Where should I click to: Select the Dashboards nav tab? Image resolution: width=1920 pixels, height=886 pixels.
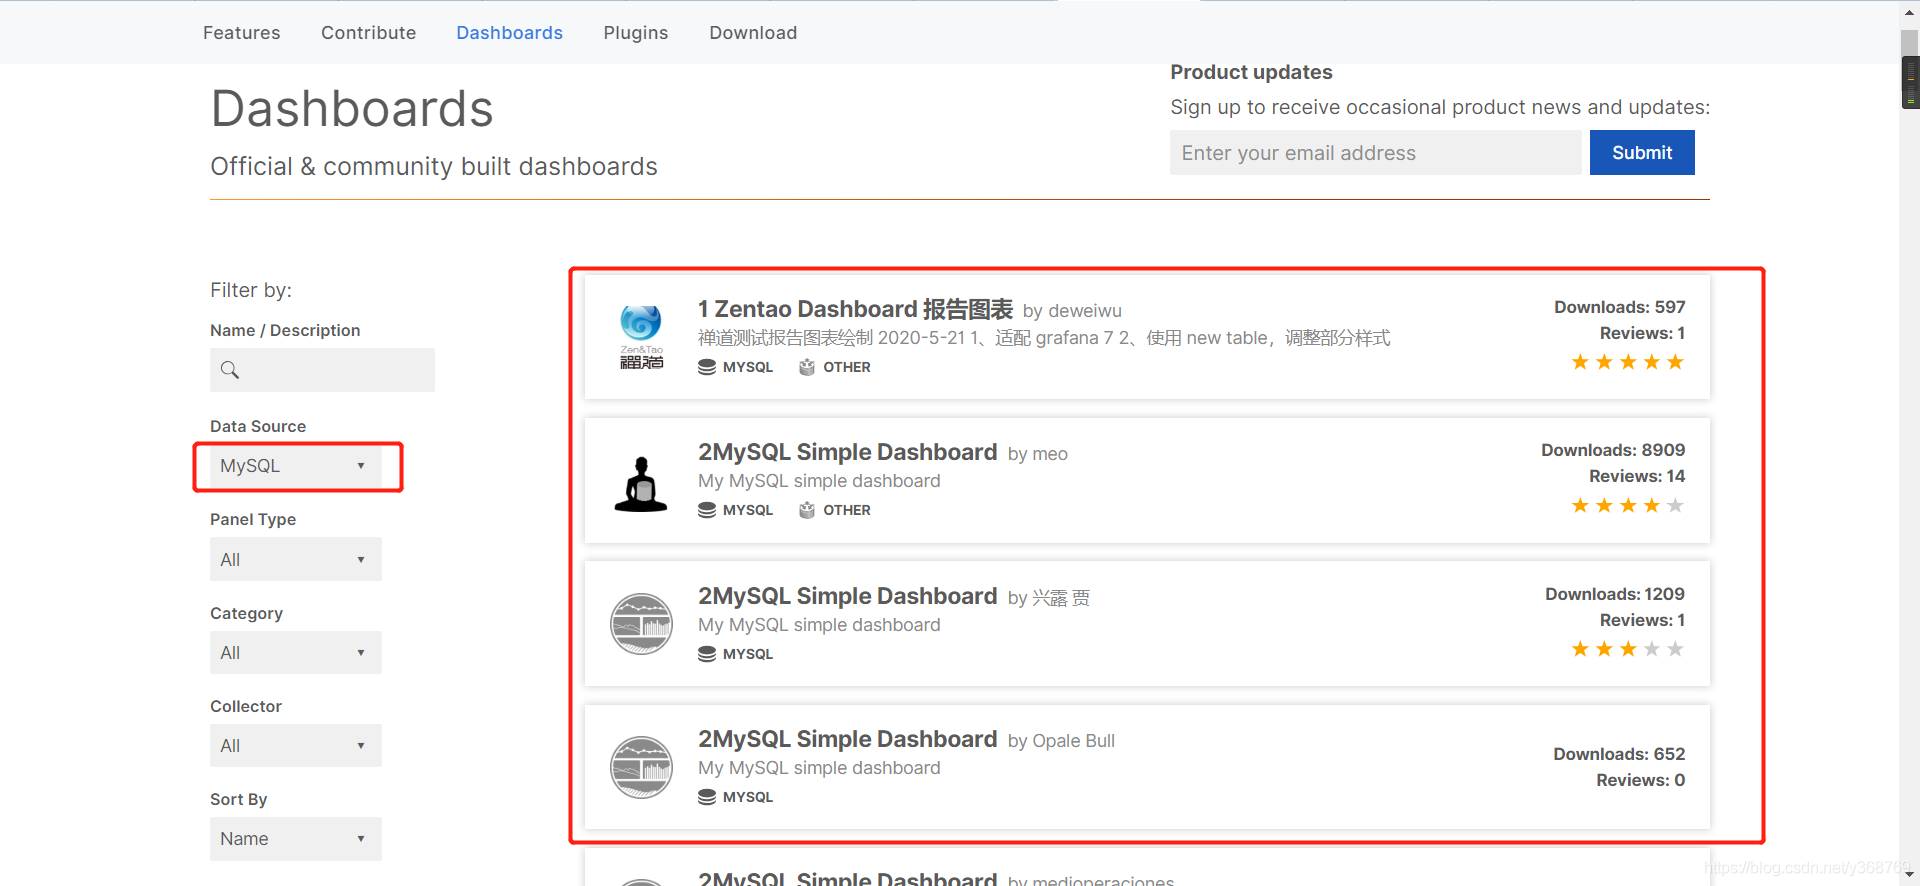pos(509,33)
